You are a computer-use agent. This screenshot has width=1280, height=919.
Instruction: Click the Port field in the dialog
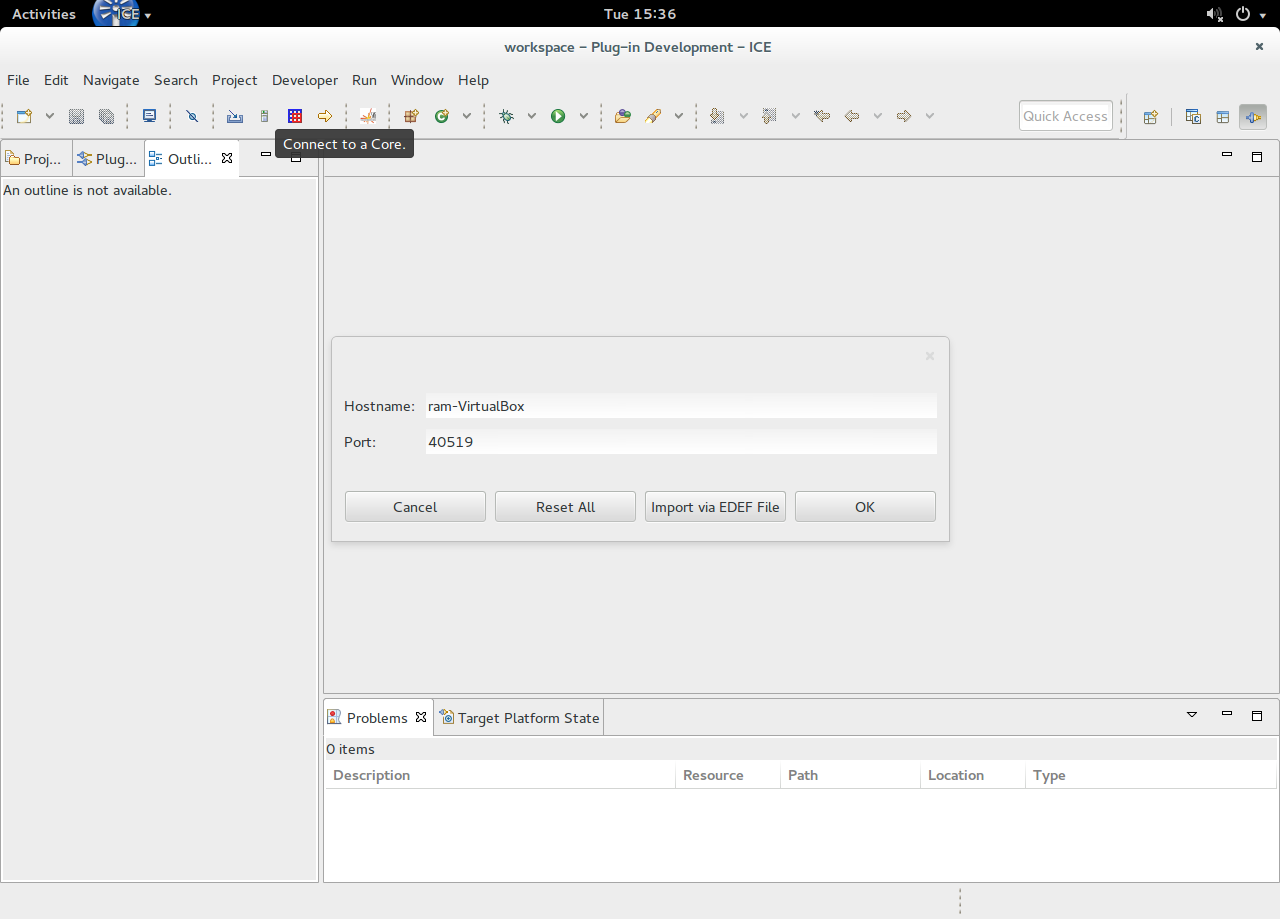(681, 441)
